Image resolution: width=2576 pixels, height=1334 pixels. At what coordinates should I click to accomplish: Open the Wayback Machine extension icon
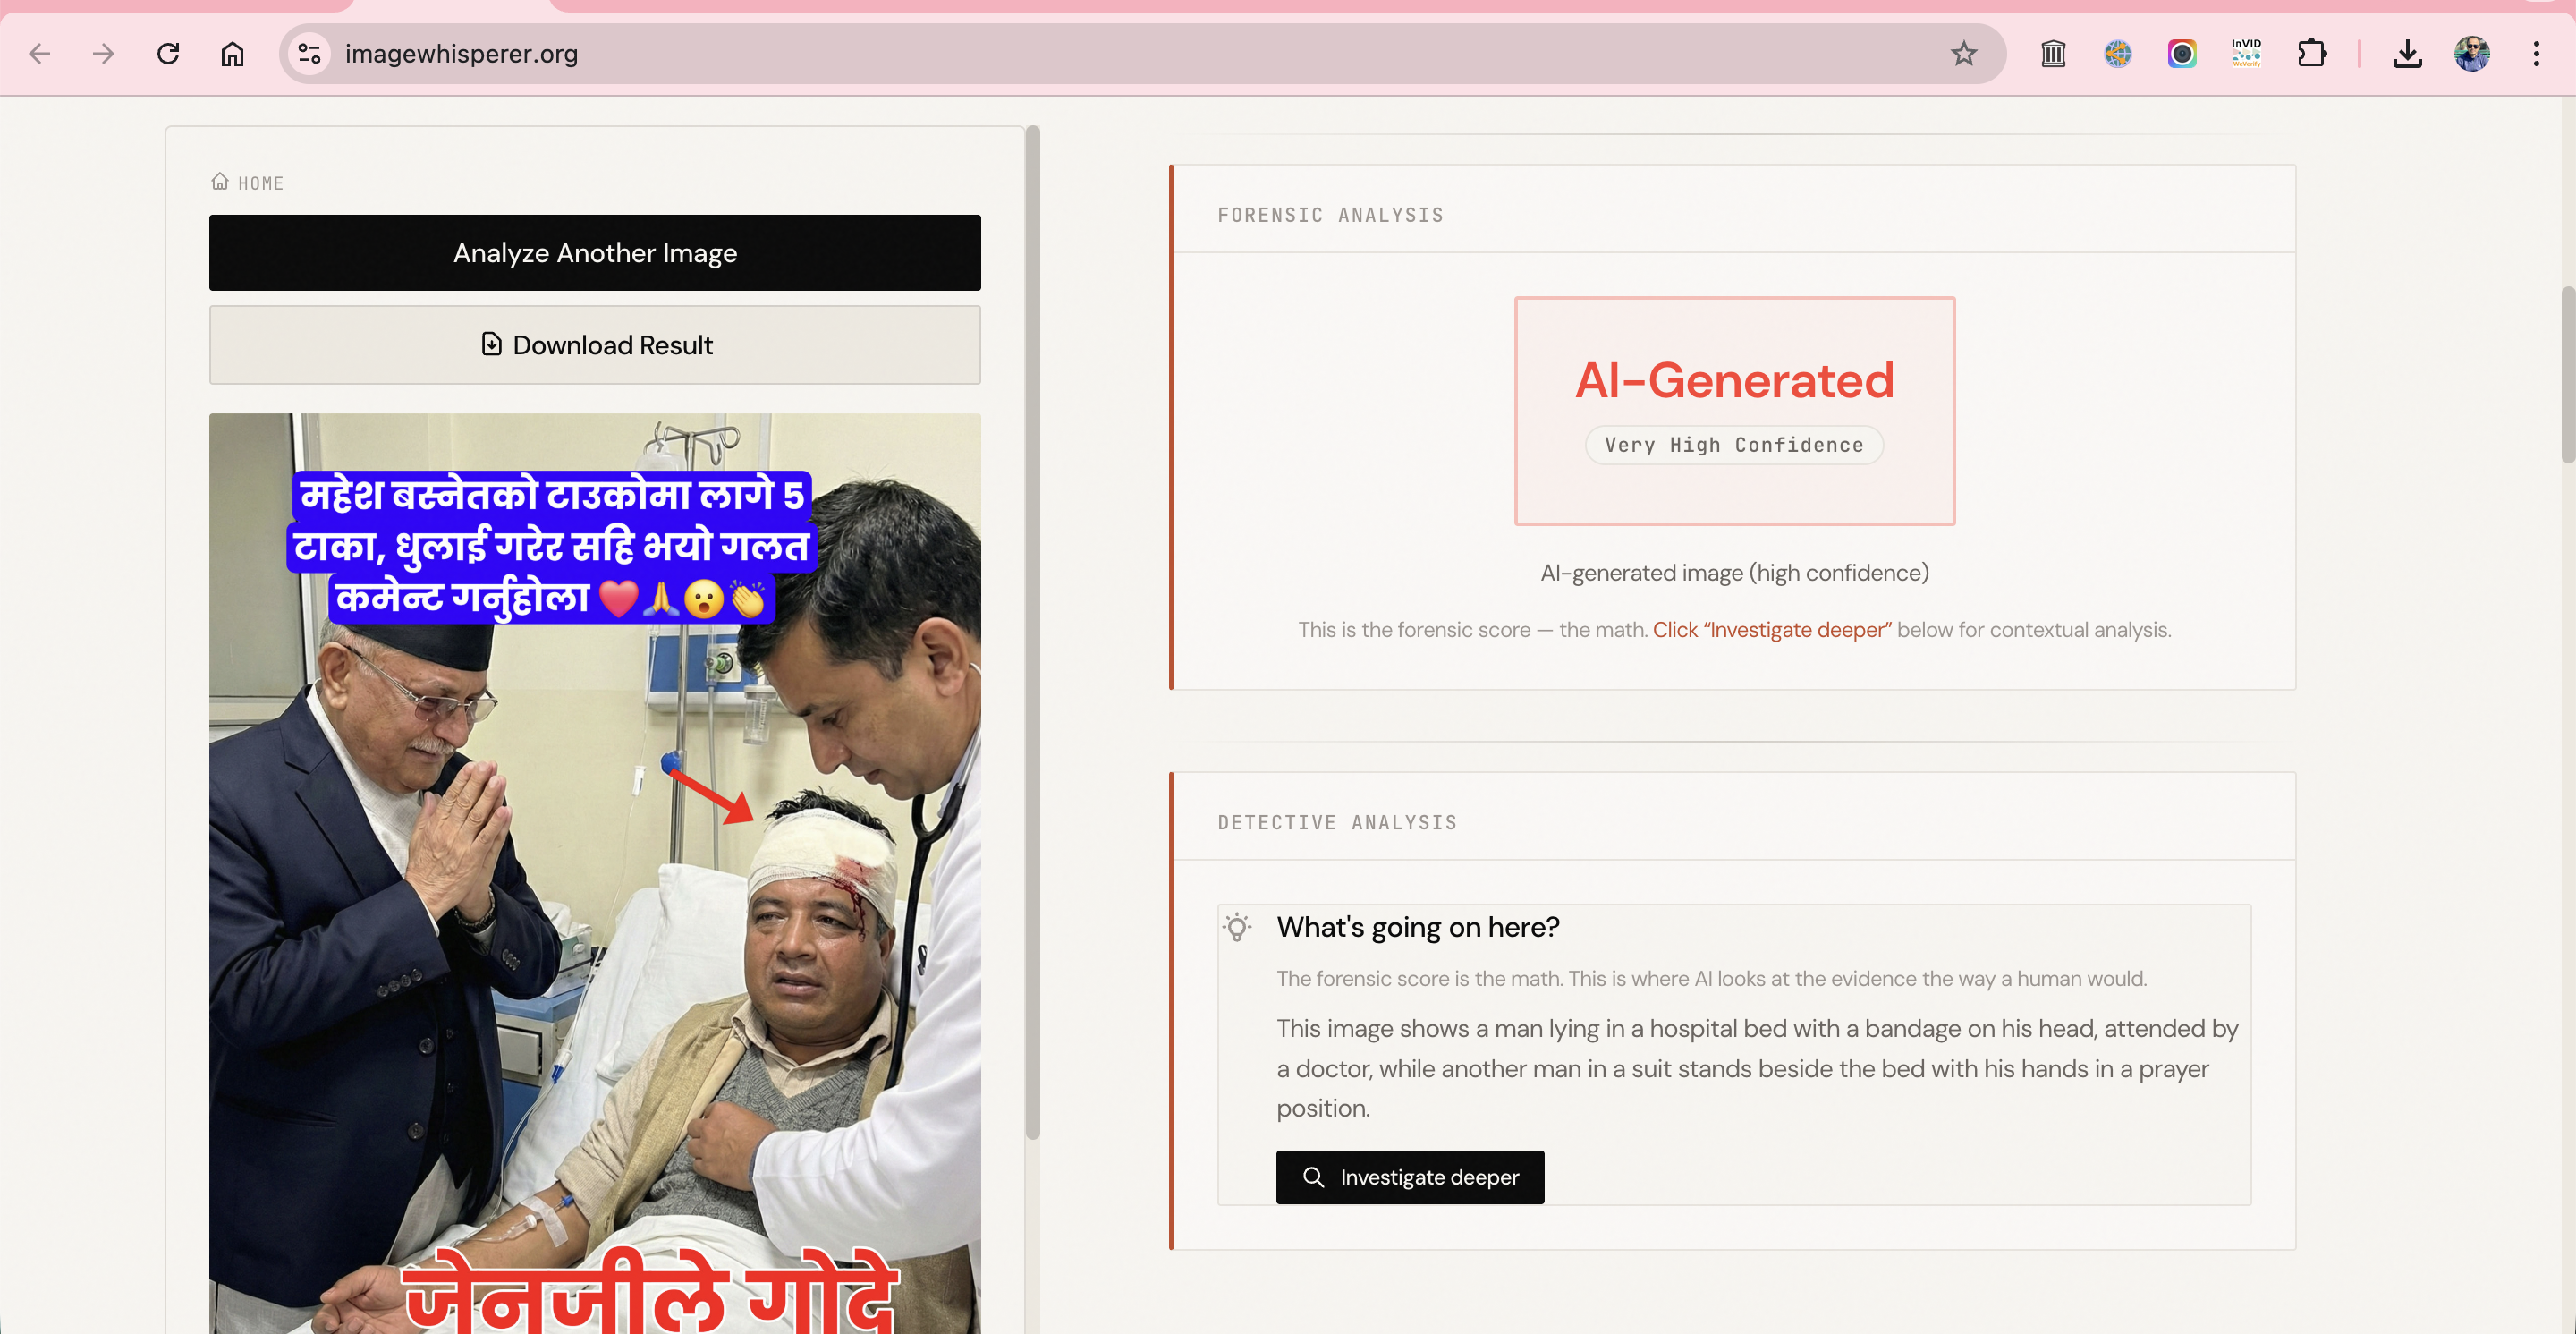(2053, 54)
